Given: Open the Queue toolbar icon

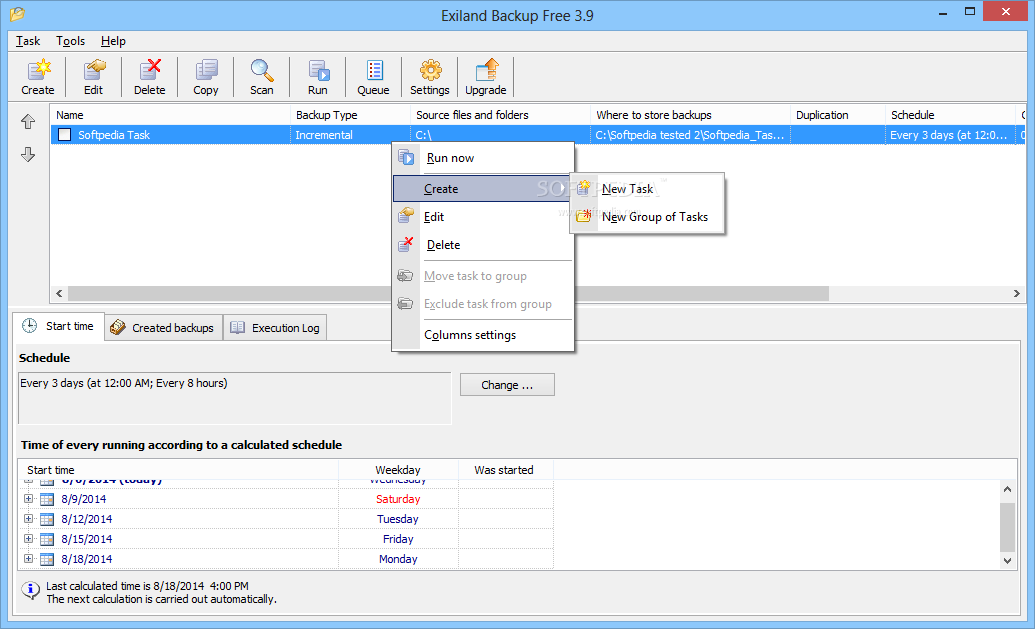Looking at the screenshot, I should click(x=374, y=70).
